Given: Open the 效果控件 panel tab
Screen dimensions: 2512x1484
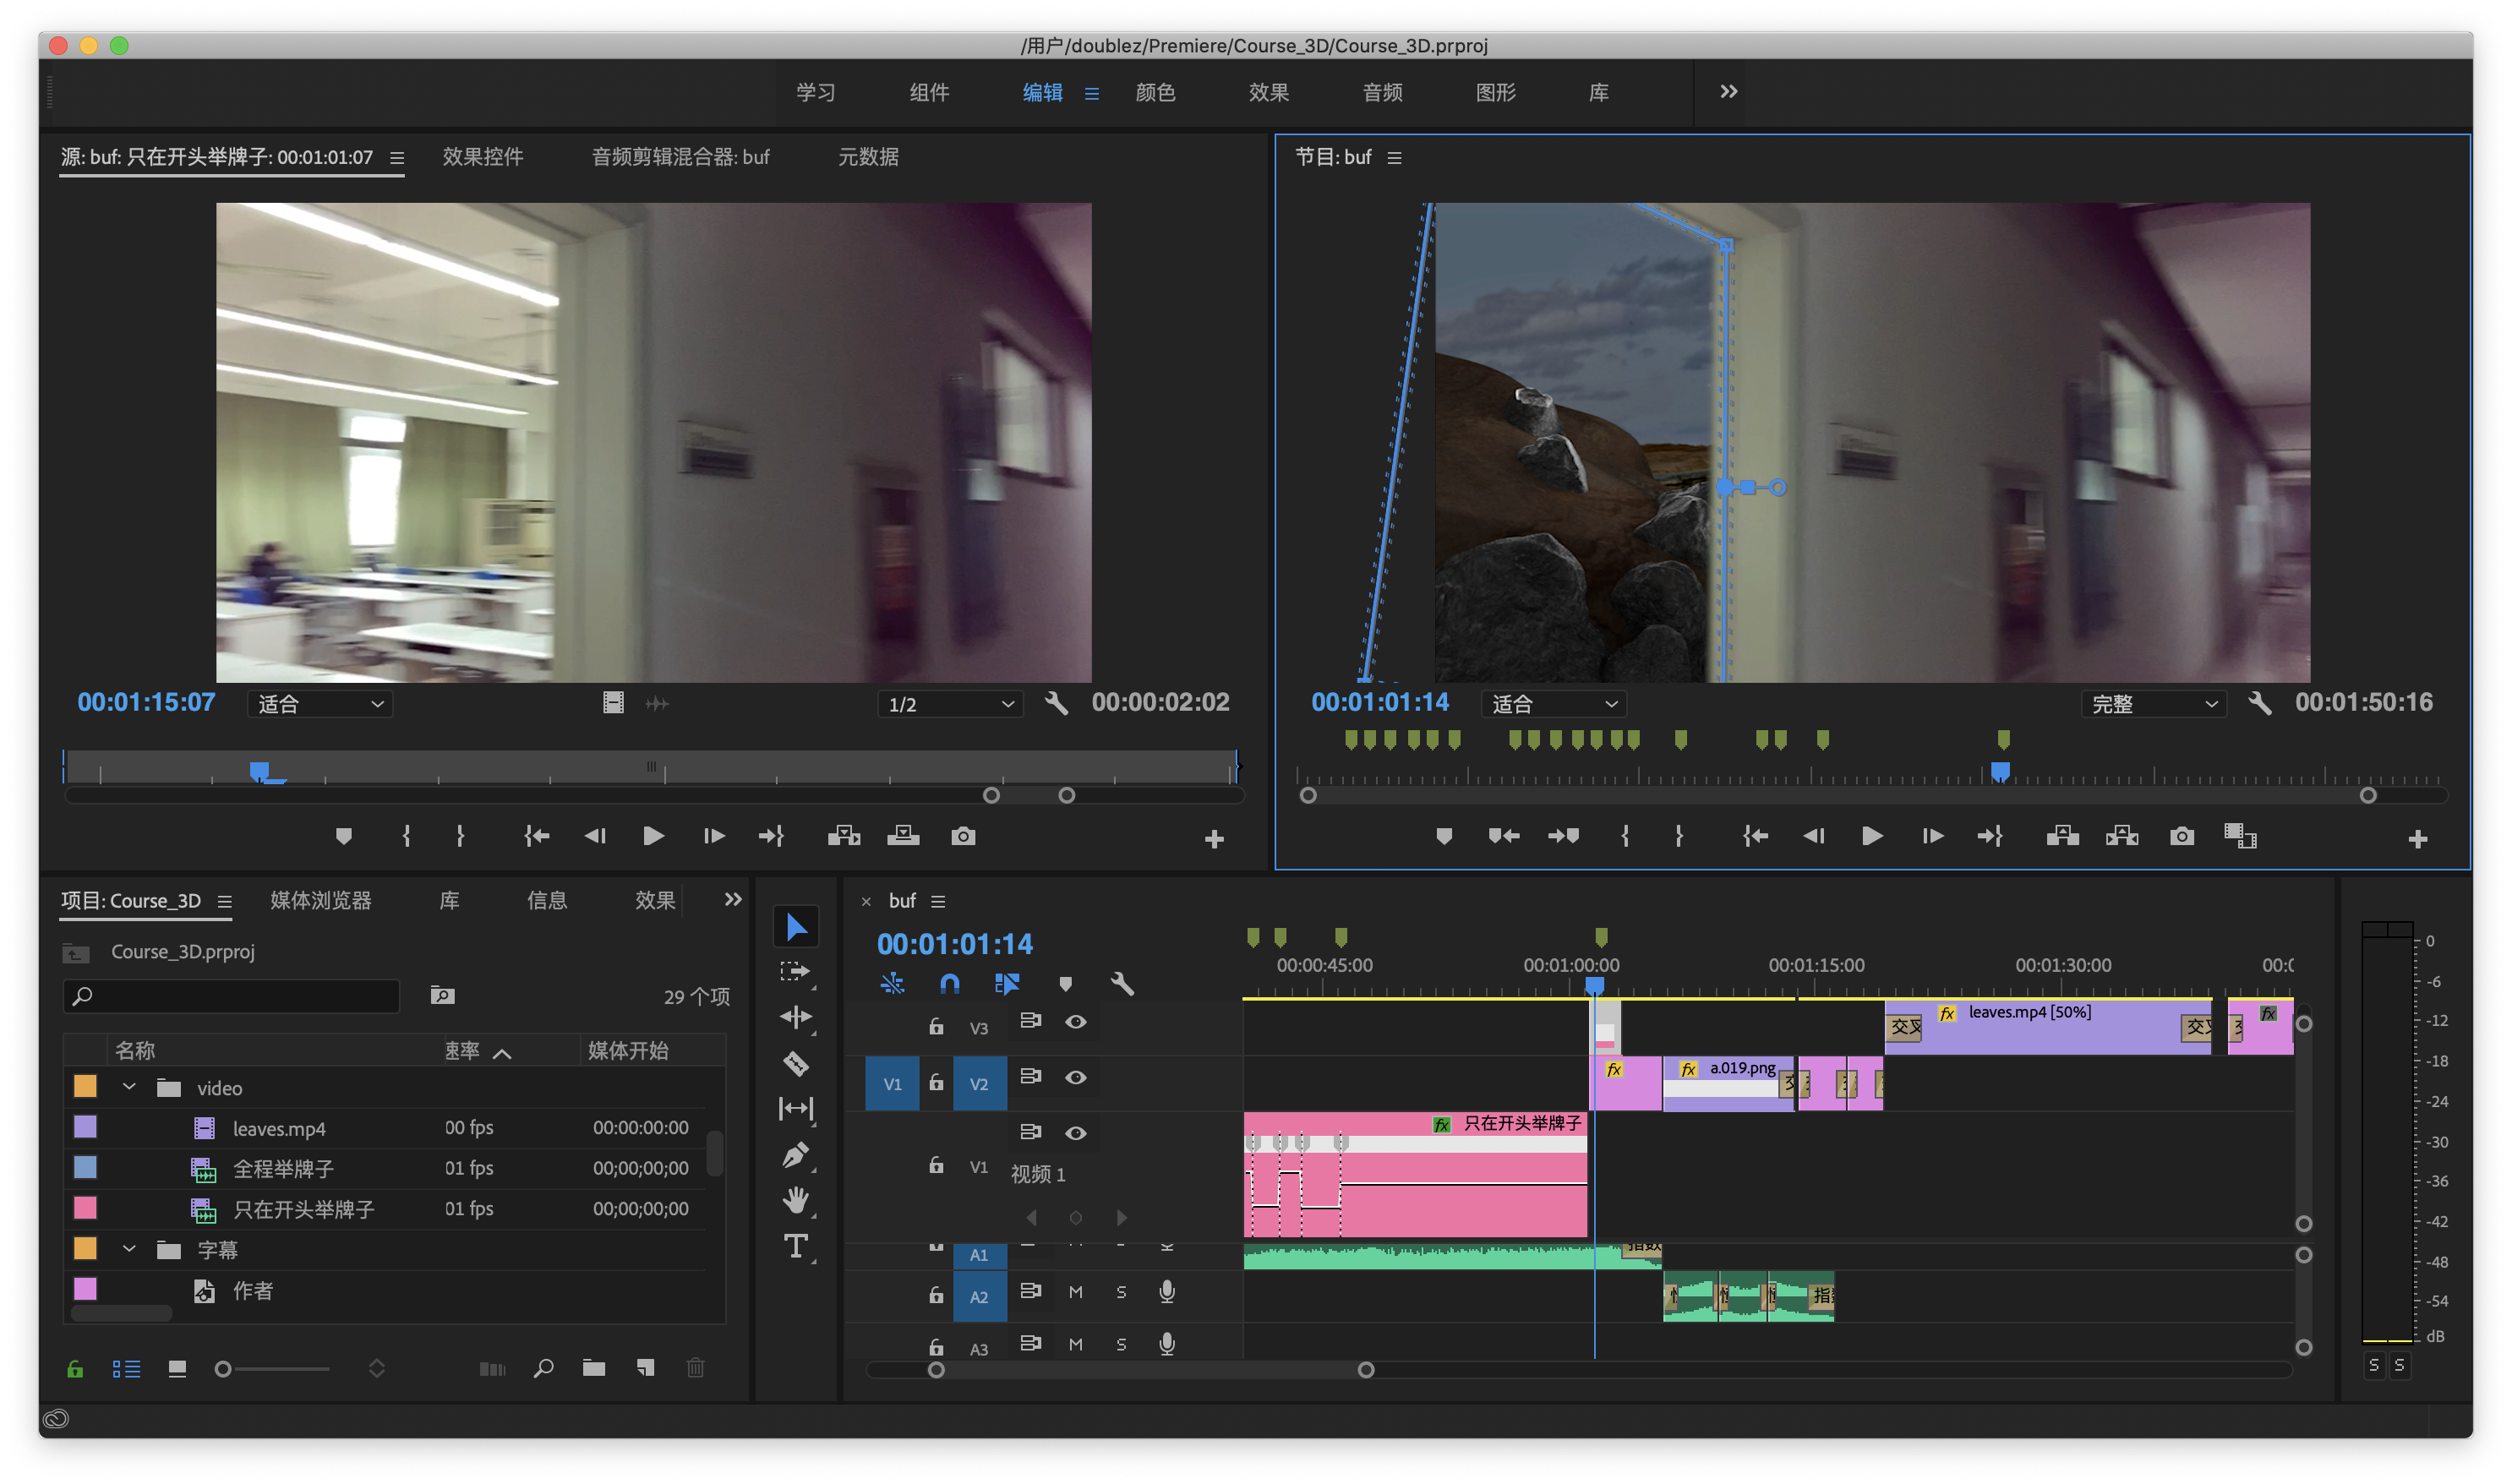Looking at the screenshot, I should [483, 157].
